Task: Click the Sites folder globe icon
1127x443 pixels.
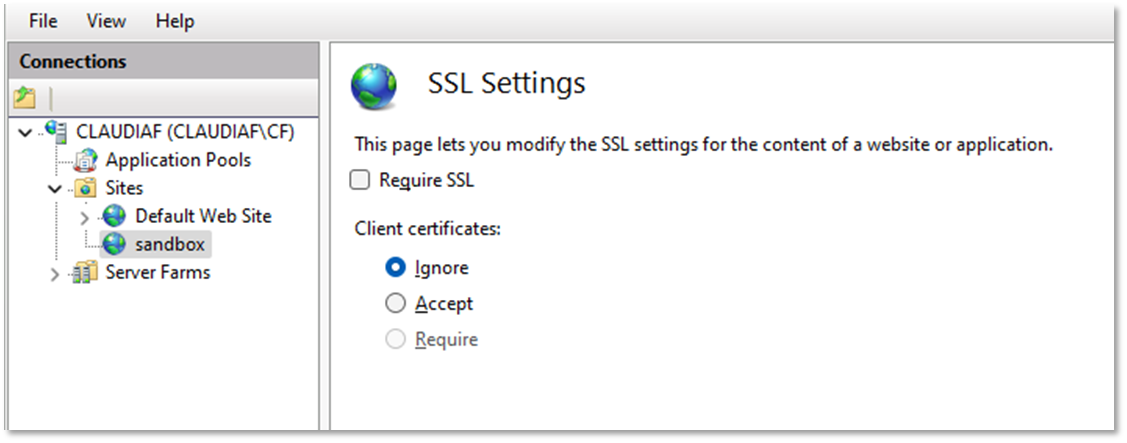Action: 86,188
